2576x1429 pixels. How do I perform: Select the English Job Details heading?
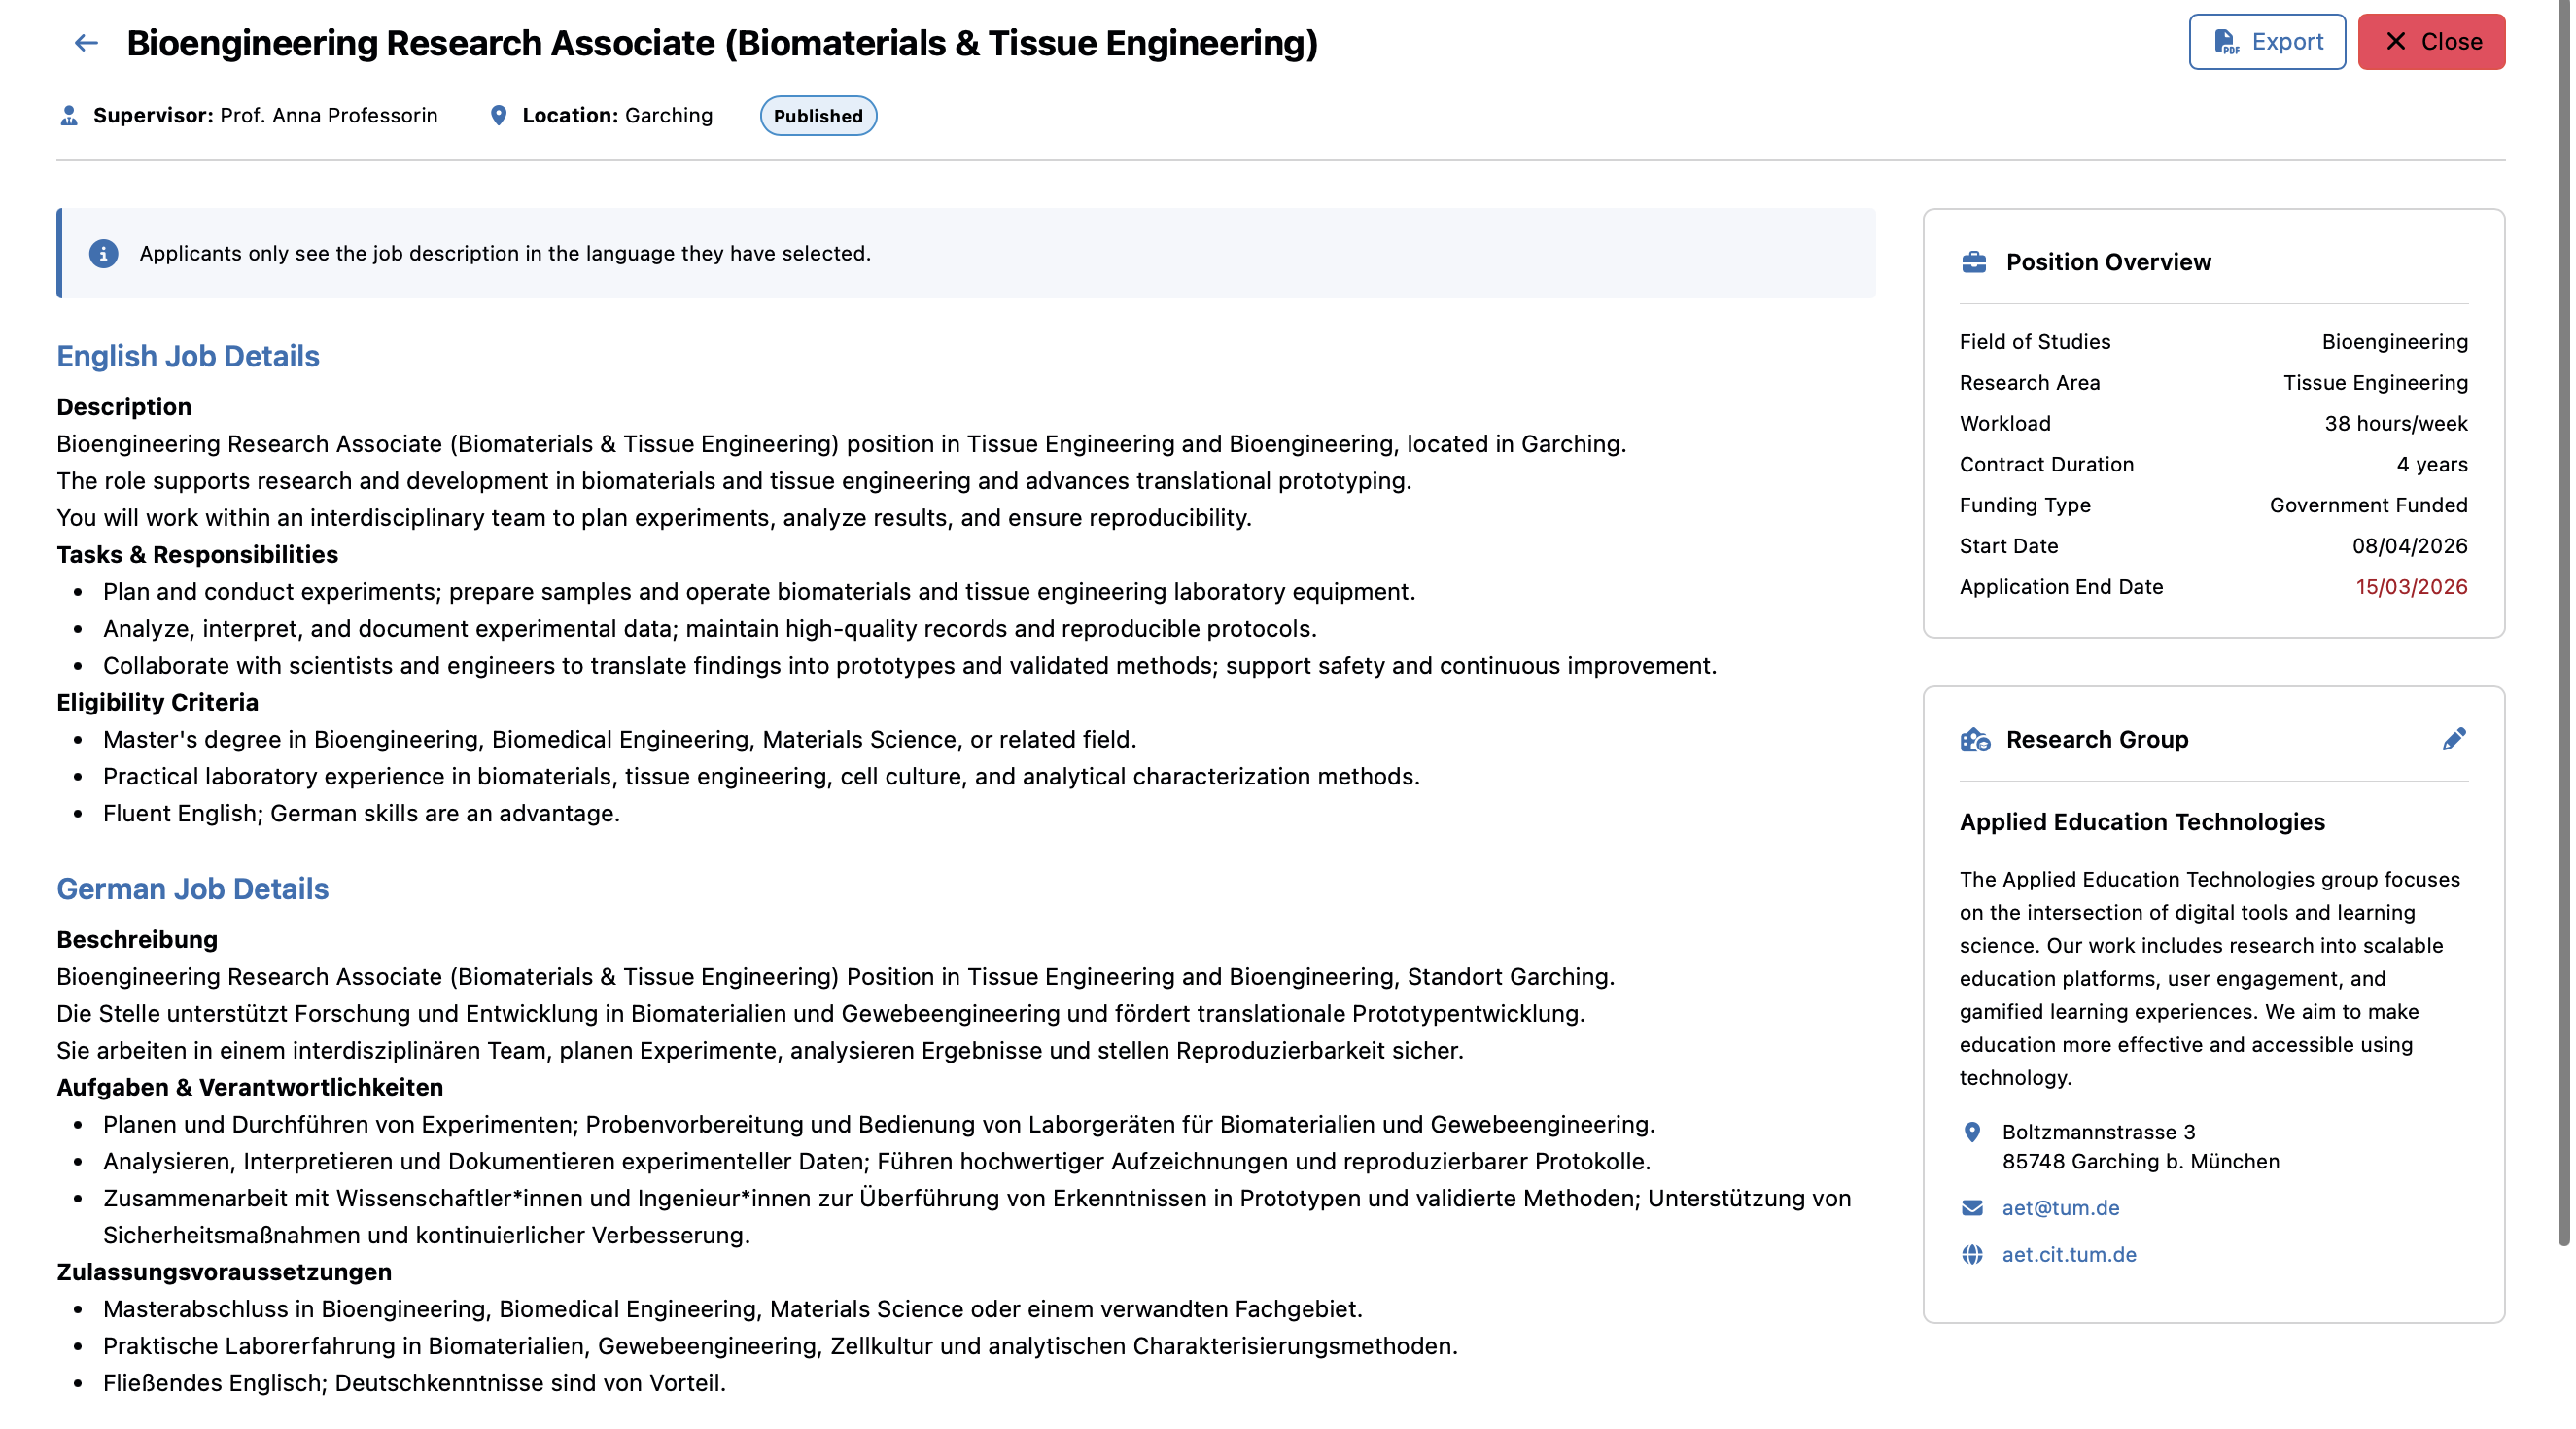coord(187,355)
